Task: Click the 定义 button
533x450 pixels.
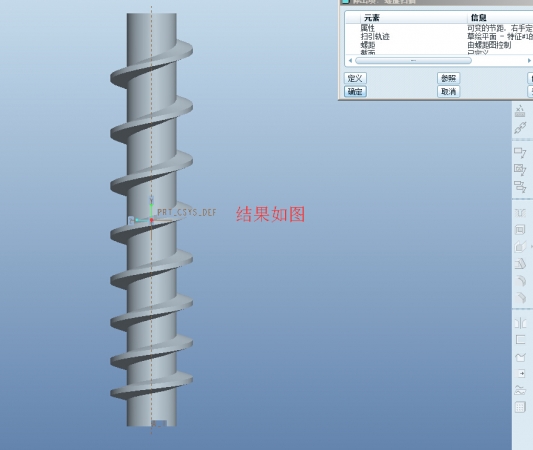Action: 355,78
